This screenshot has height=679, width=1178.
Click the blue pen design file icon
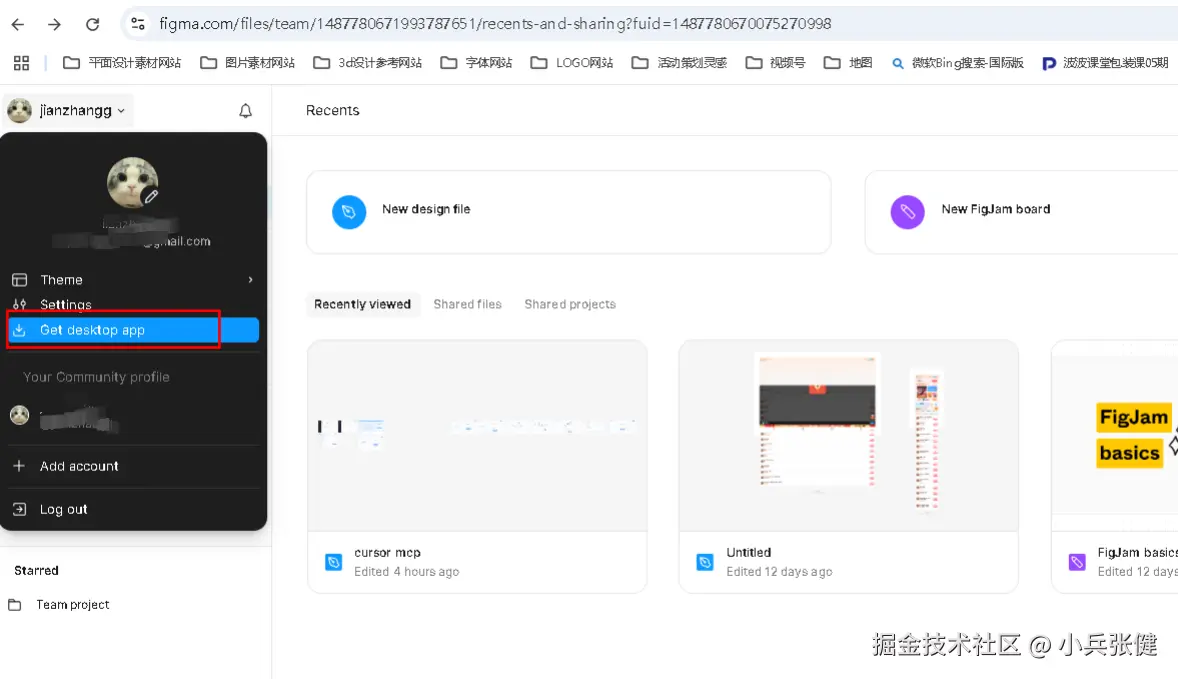[x=349, y=212]
